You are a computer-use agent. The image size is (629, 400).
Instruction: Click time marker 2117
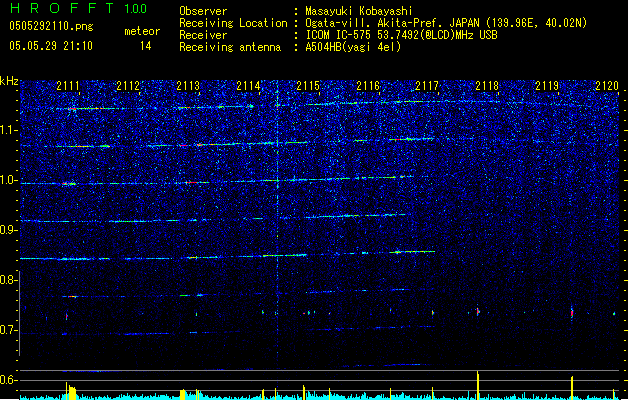click(x=427, y=85)
